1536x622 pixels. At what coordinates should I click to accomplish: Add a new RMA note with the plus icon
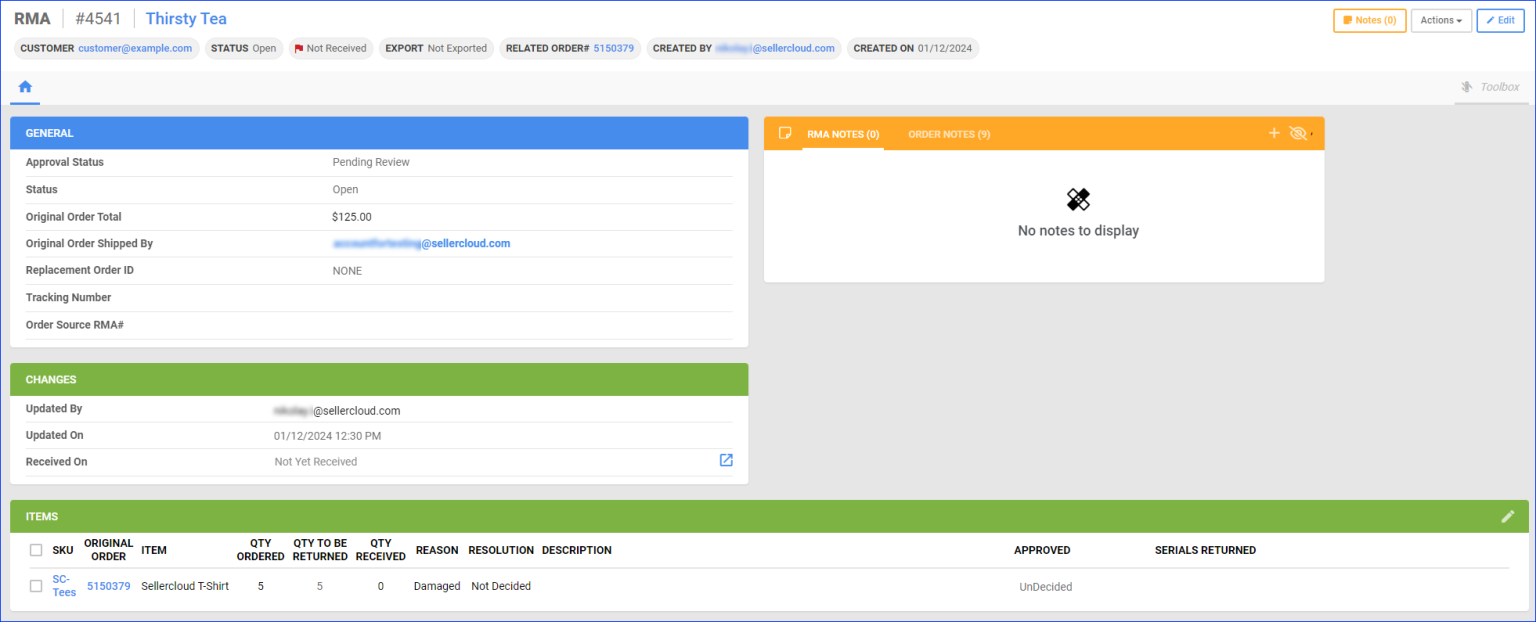pyautogui.click(x=1274, y=132)
